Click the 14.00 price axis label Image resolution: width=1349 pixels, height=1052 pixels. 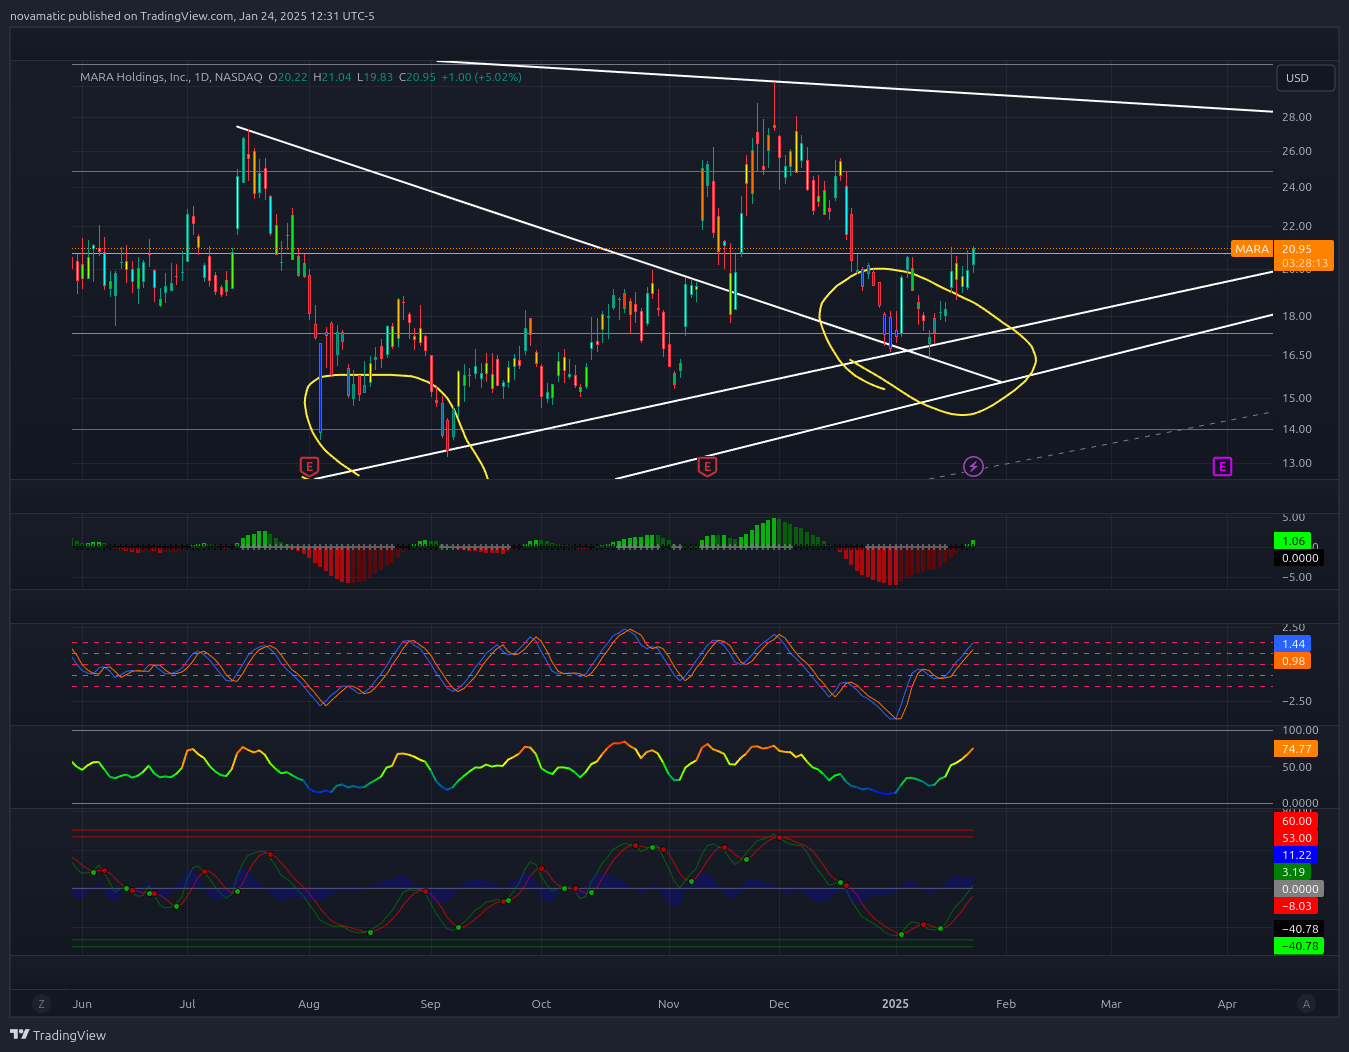[1296, 429]
